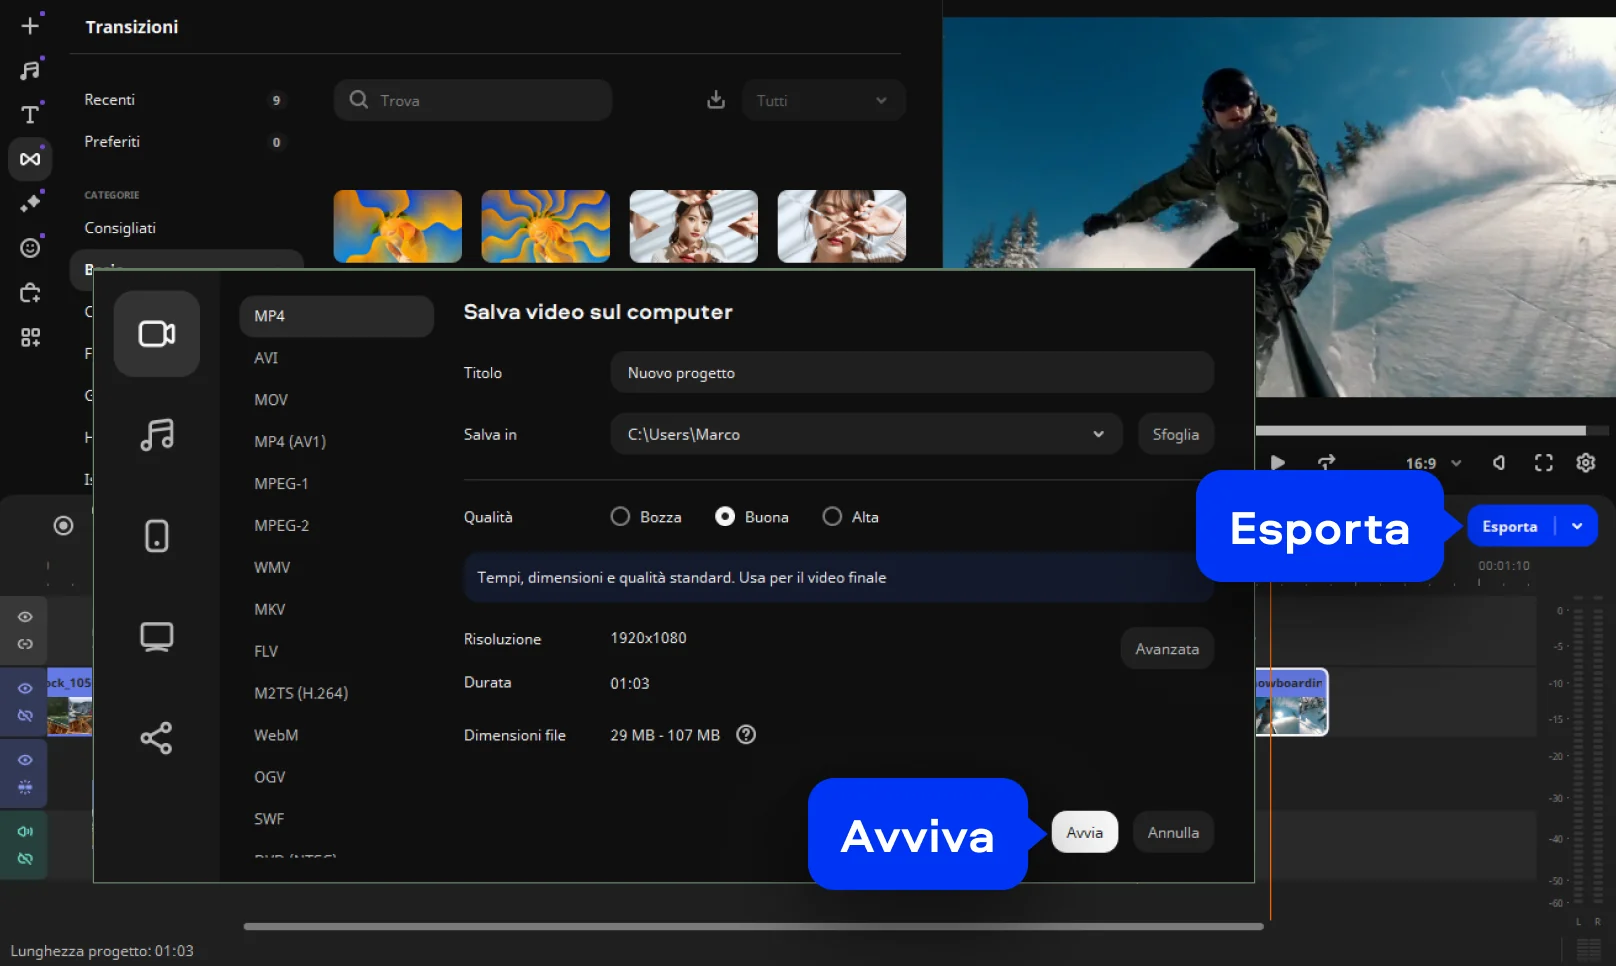Expand the Salva in folder dropdown
The width and height of the screenshot is (1616, 966).
(x=1098, y=434)
